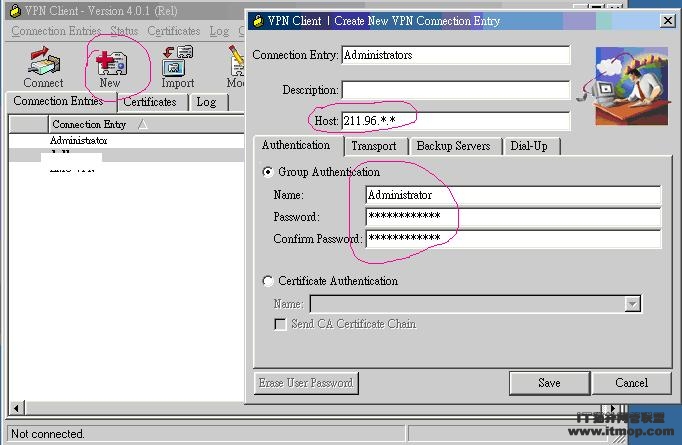Click the Connect toolbar icon
This screenshot has height=445, width=682.
coord(43,61)
